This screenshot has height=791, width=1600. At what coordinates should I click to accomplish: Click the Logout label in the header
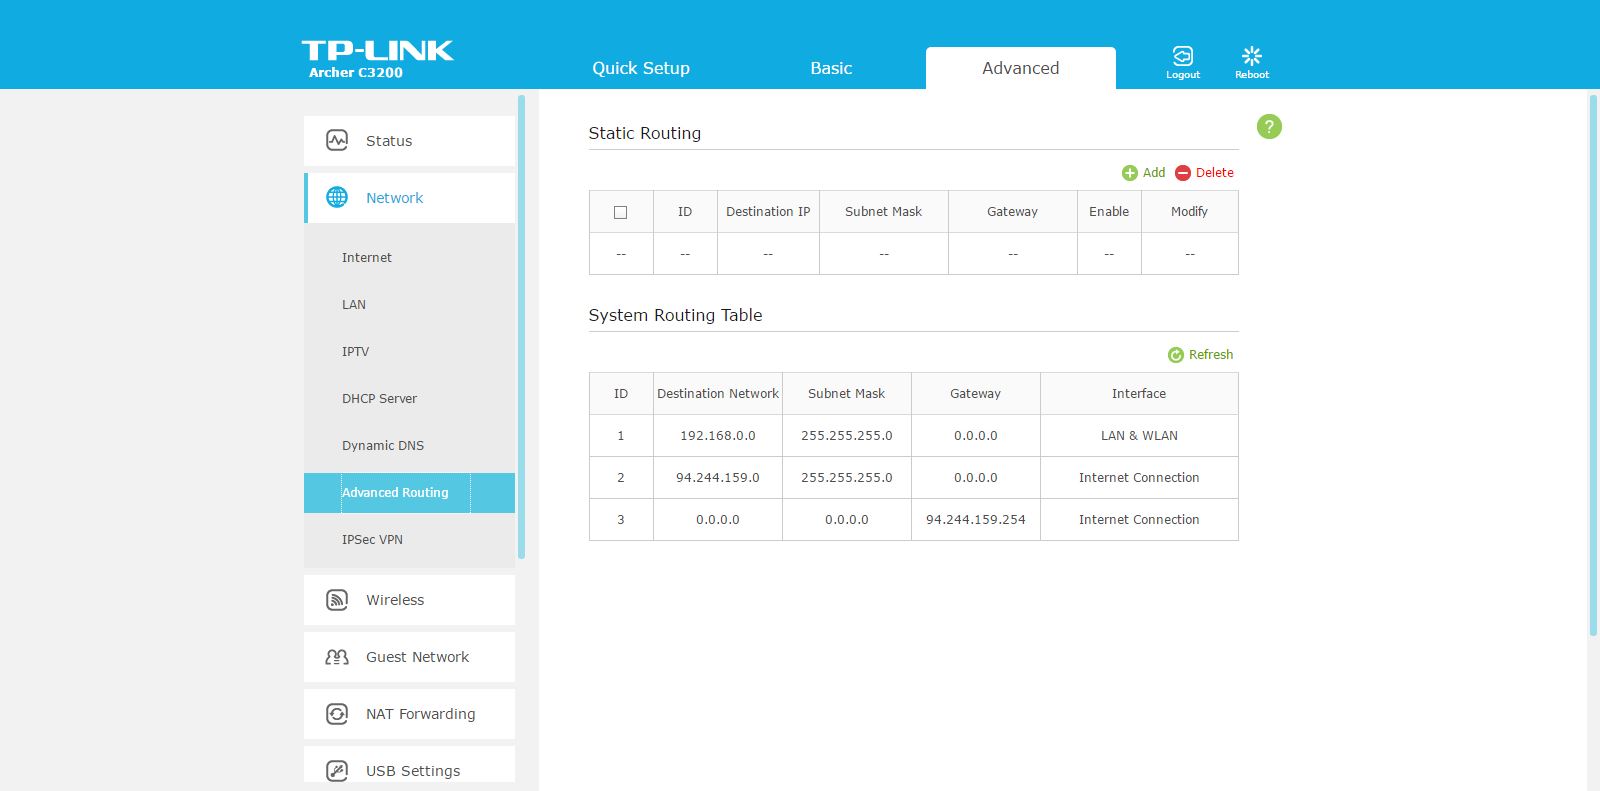click(1183, 75)
